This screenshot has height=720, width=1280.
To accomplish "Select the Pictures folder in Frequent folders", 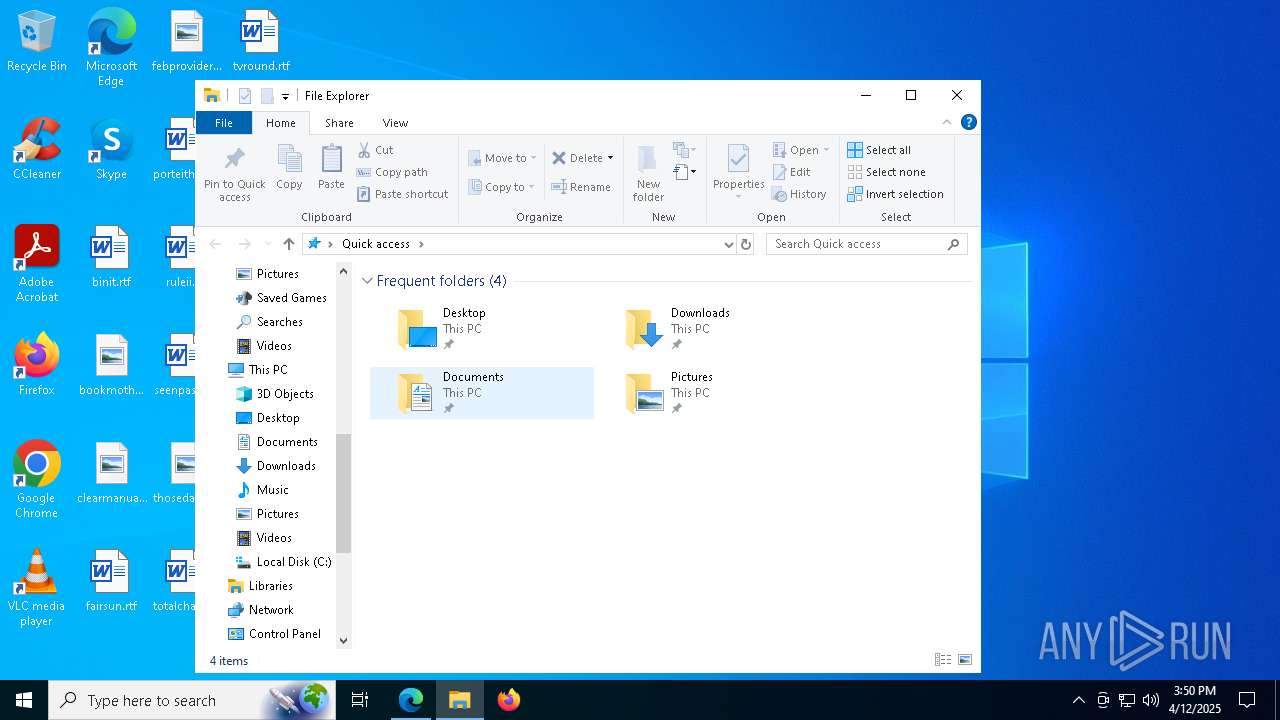I will (x=710, y=393).
